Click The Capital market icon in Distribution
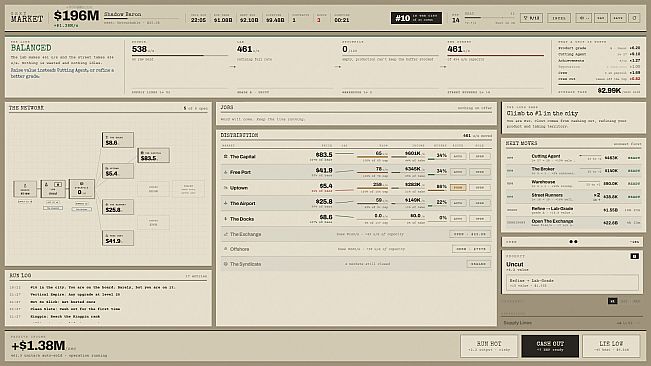651x366 pixels. click(225, 157)
